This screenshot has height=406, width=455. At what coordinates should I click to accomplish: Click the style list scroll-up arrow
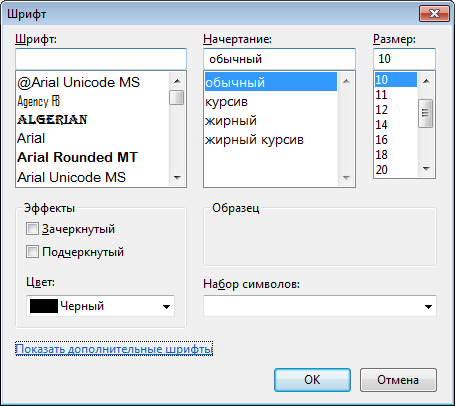tap(346, 81)
